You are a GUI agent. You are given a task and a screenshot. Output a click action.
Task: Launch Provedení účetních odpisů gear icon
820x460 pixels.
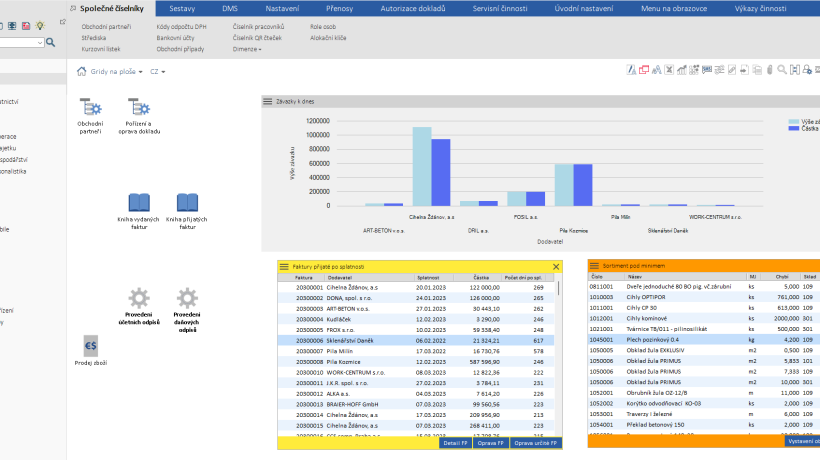139,297
